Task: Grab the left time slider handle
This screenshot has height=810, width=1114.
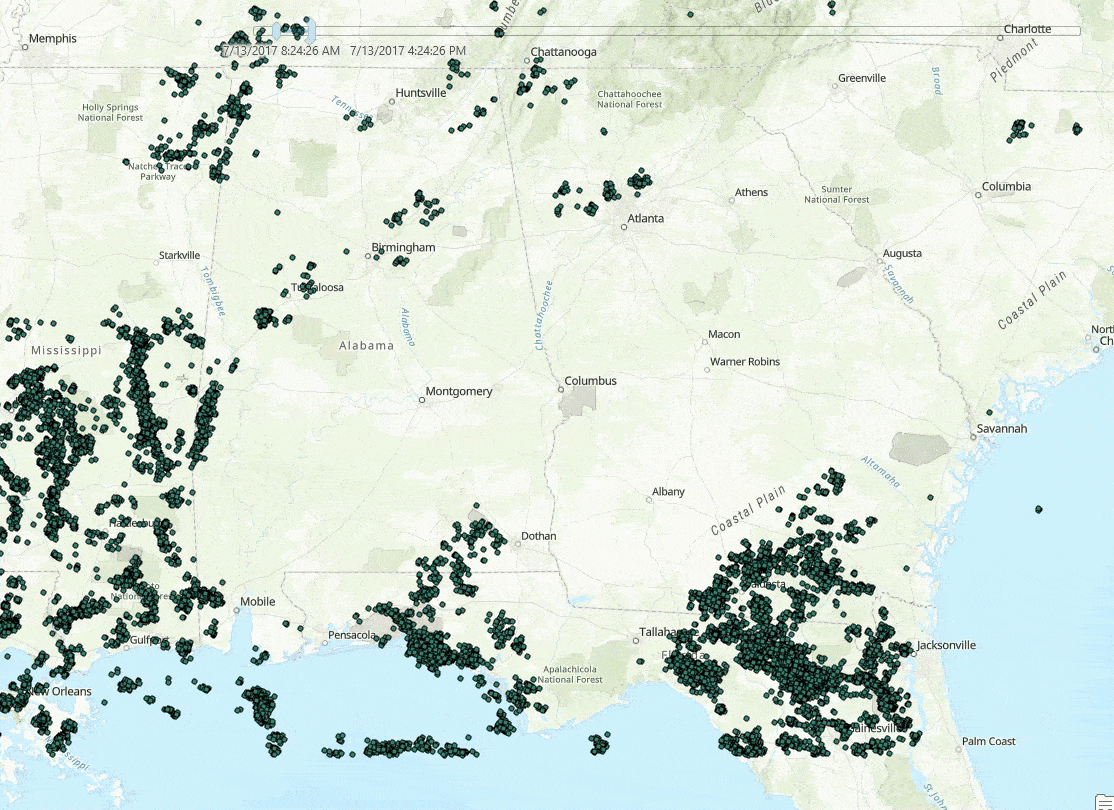Action: tap(276, 31)
